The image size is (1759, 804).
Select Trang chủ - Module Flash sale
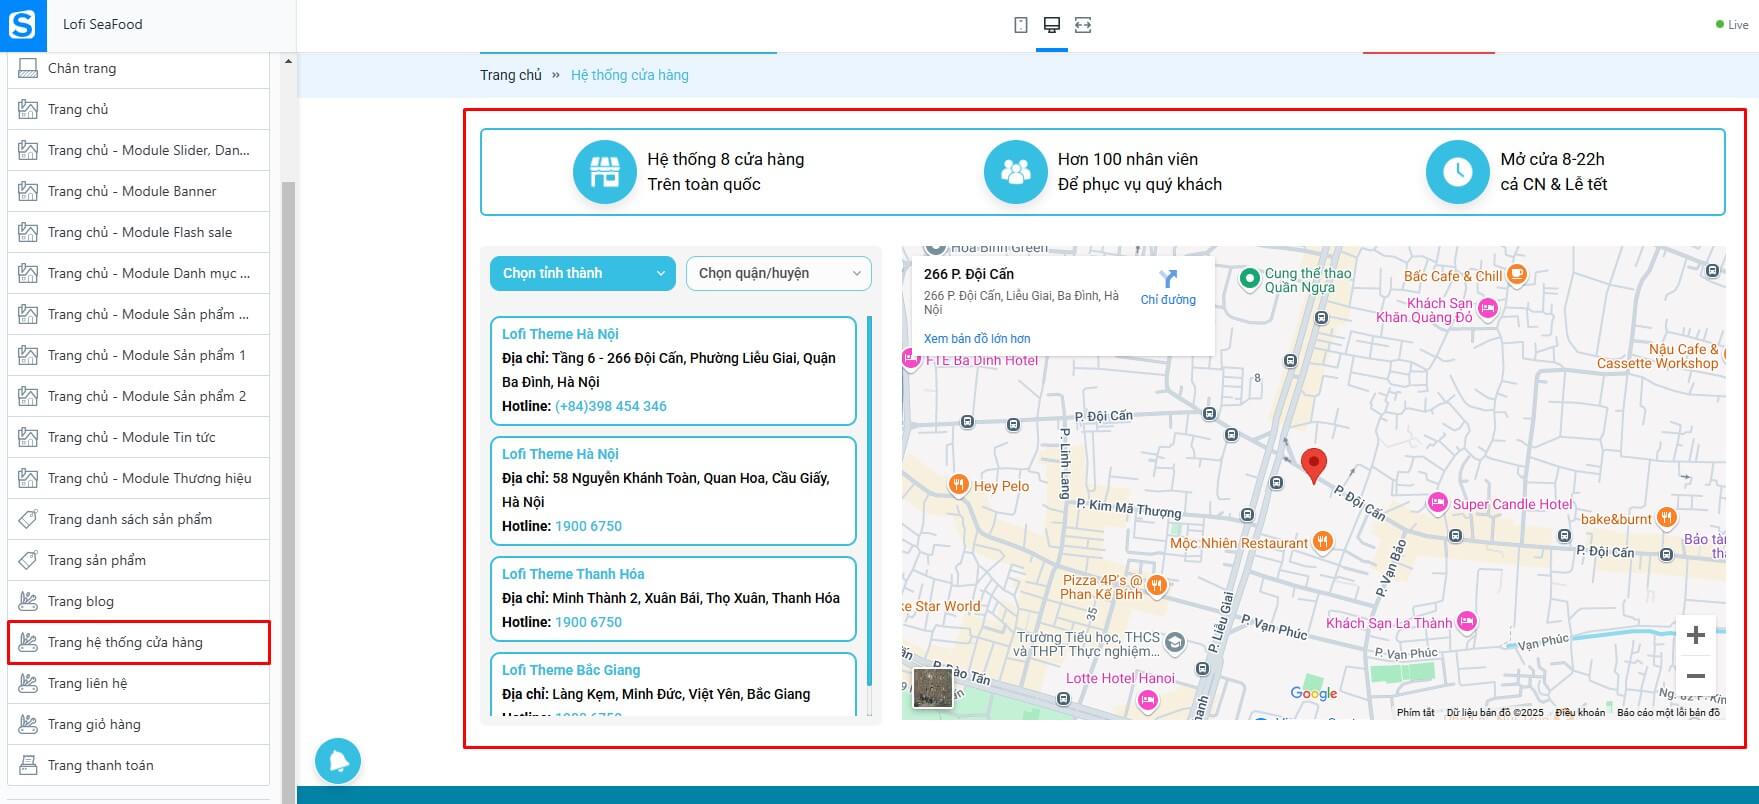pos(139,232)
